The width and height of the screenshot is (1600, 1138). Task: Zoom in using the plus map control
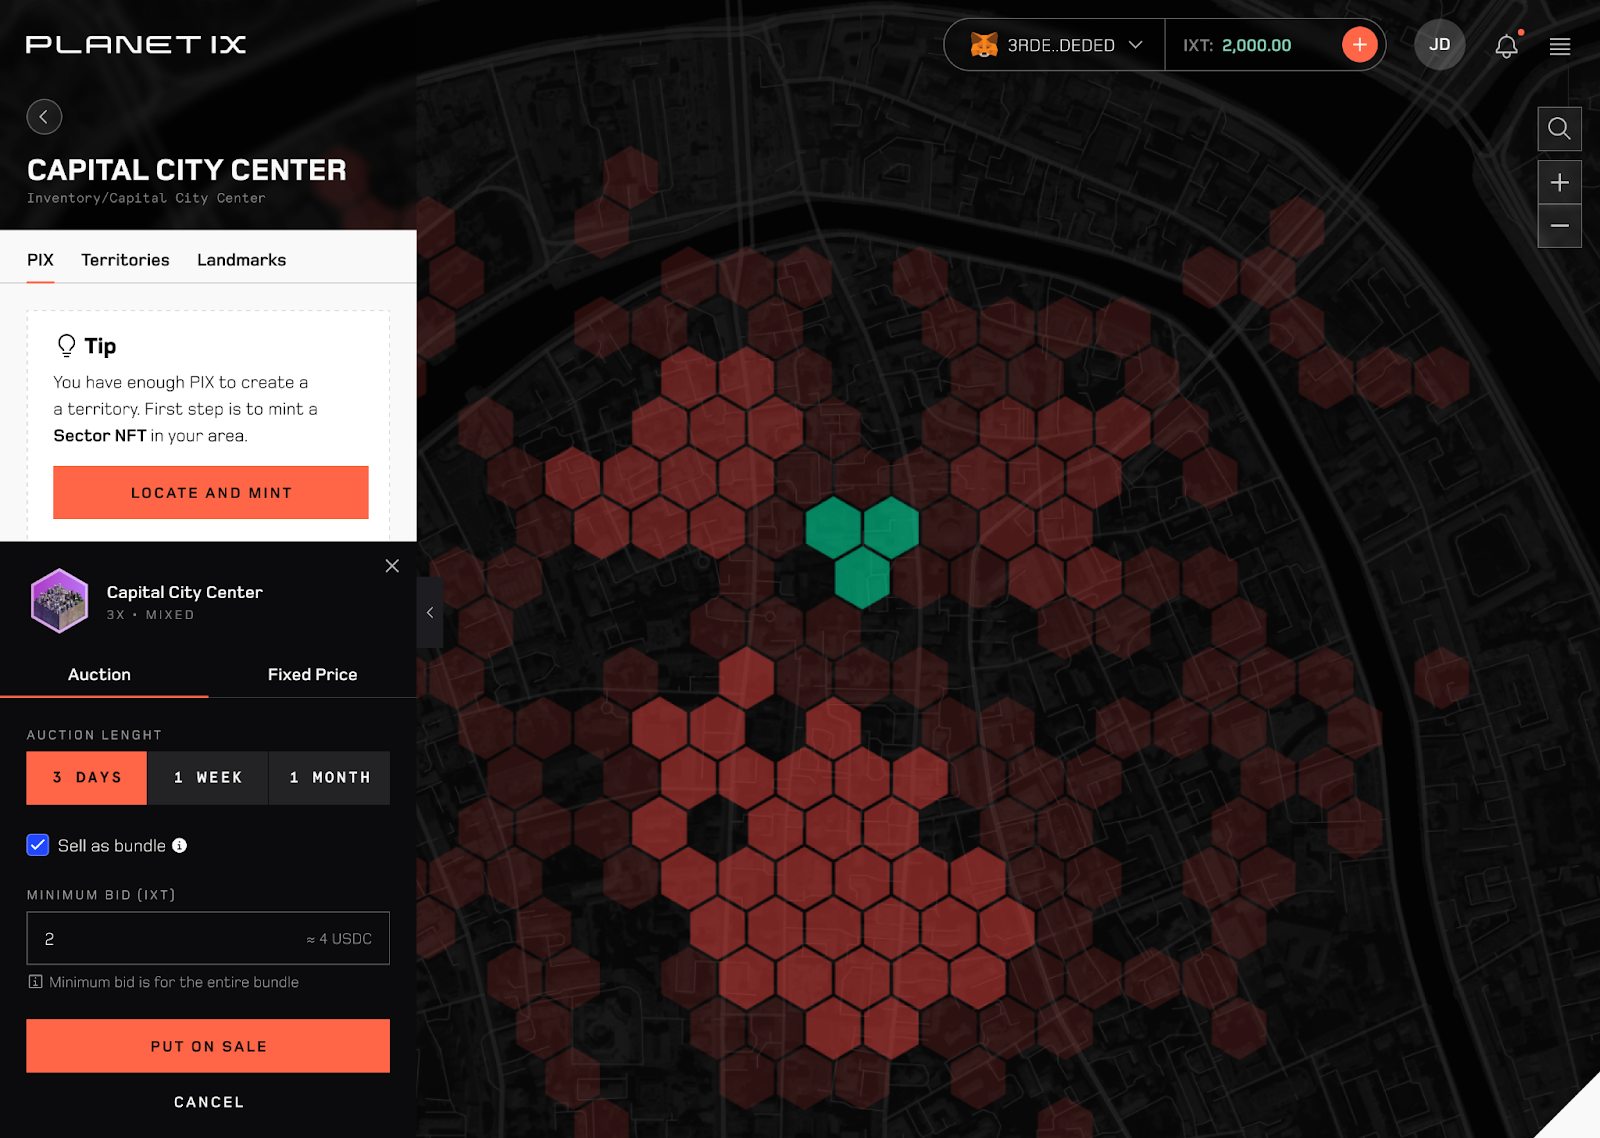coord(1559,182)
